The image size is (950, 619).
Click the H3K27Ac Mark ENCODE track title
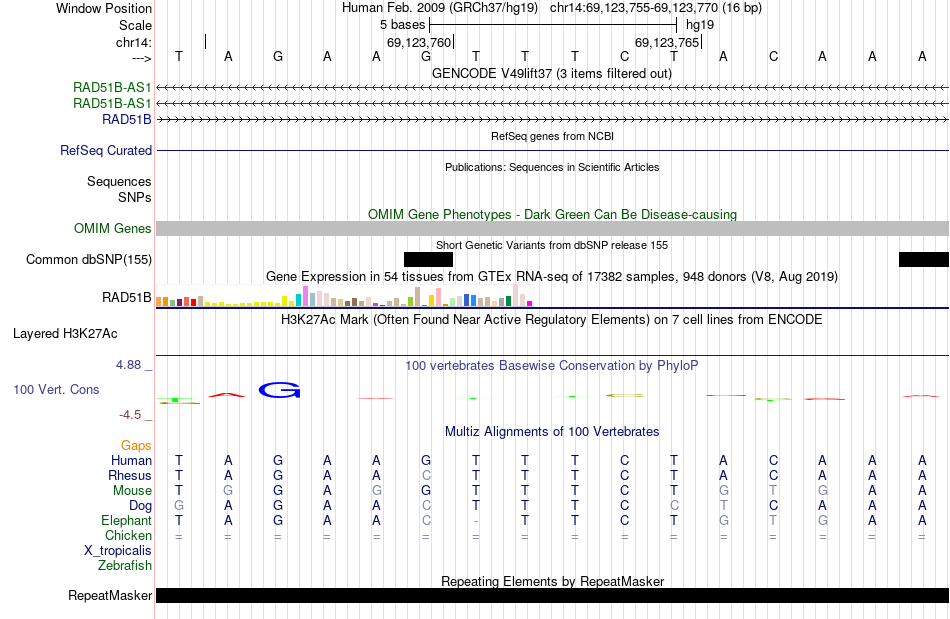[x=552, y=319]
